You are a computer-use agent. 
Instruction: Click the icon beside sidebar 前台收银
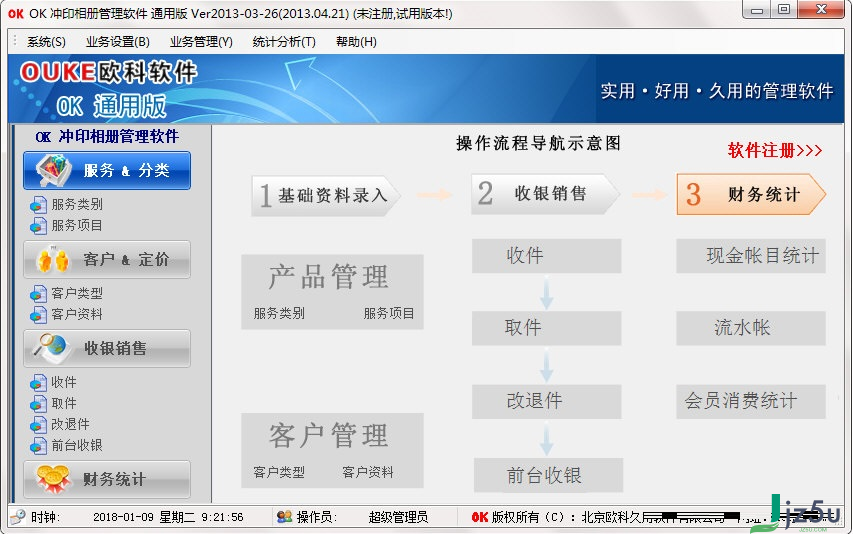click(x=38, y=446)
